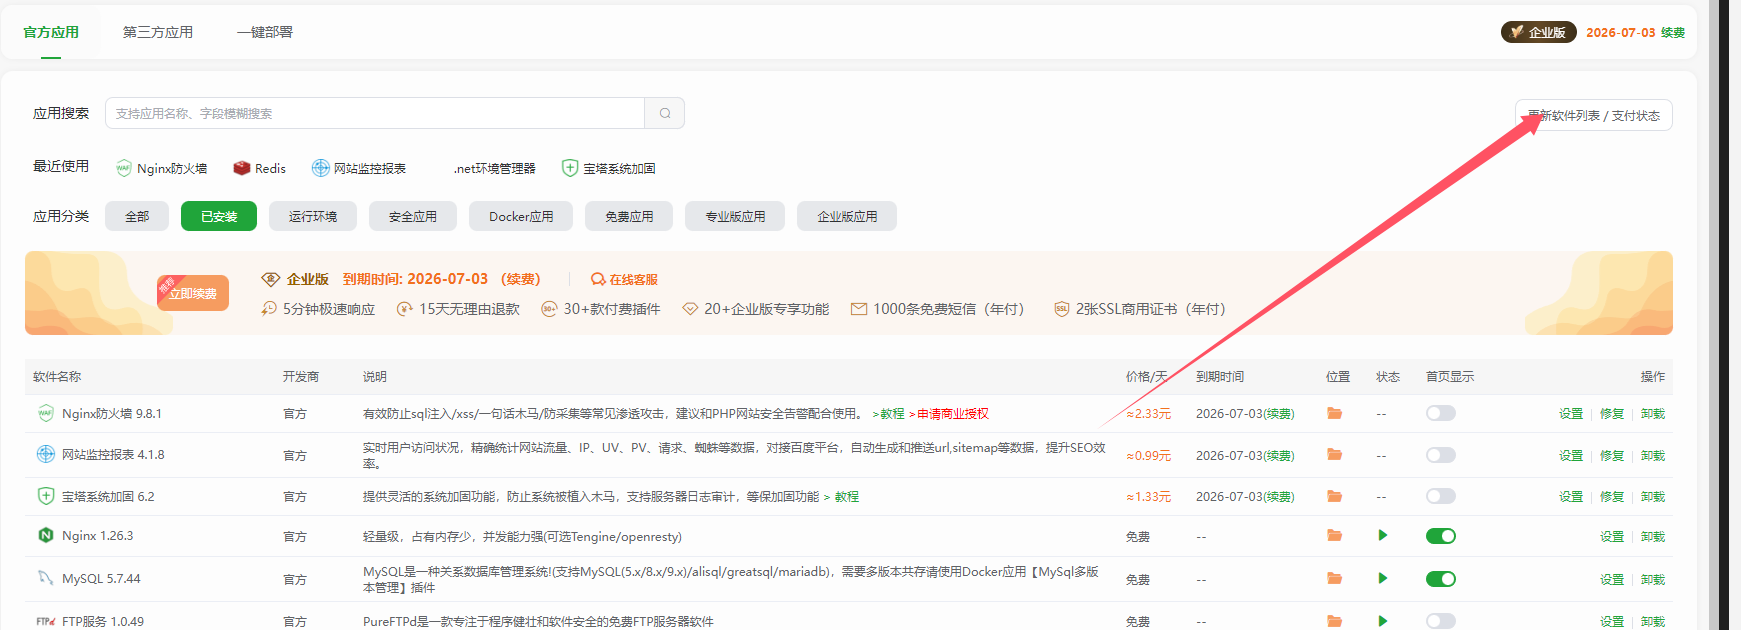
Task: Select the 全部 category filter
Action: (x=137, y=216)
